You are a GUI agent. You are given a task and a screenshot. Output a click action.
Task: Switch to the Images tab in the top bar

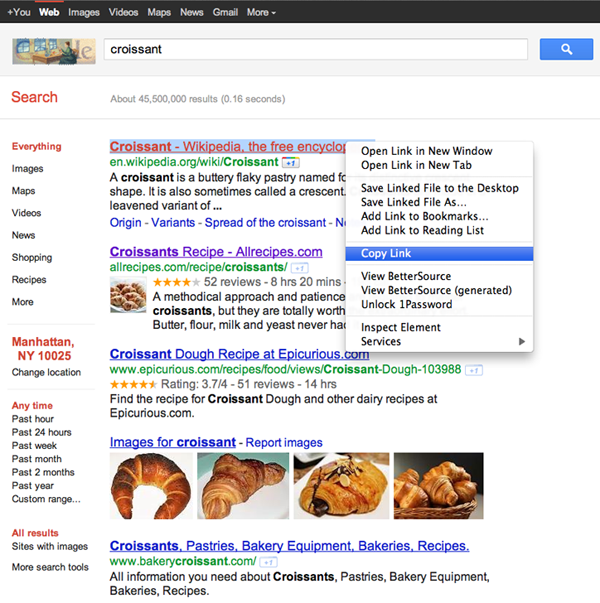click(x=84, y=12)
